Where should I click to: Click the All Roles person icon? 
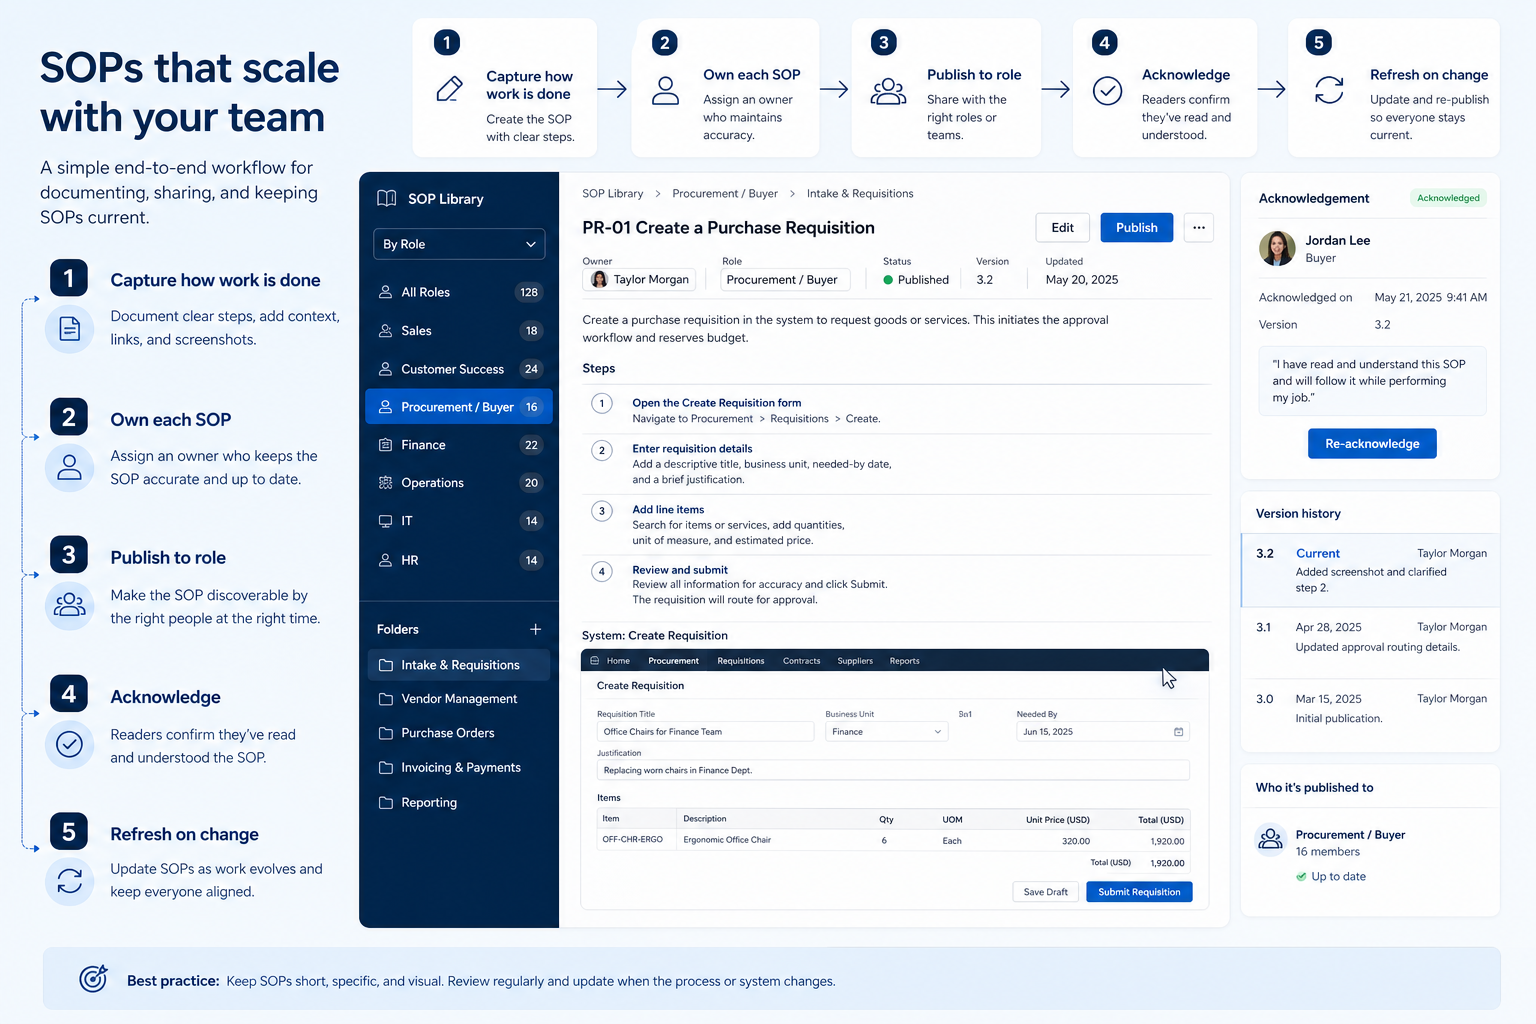pyautogui.click(x=385, y=292)
